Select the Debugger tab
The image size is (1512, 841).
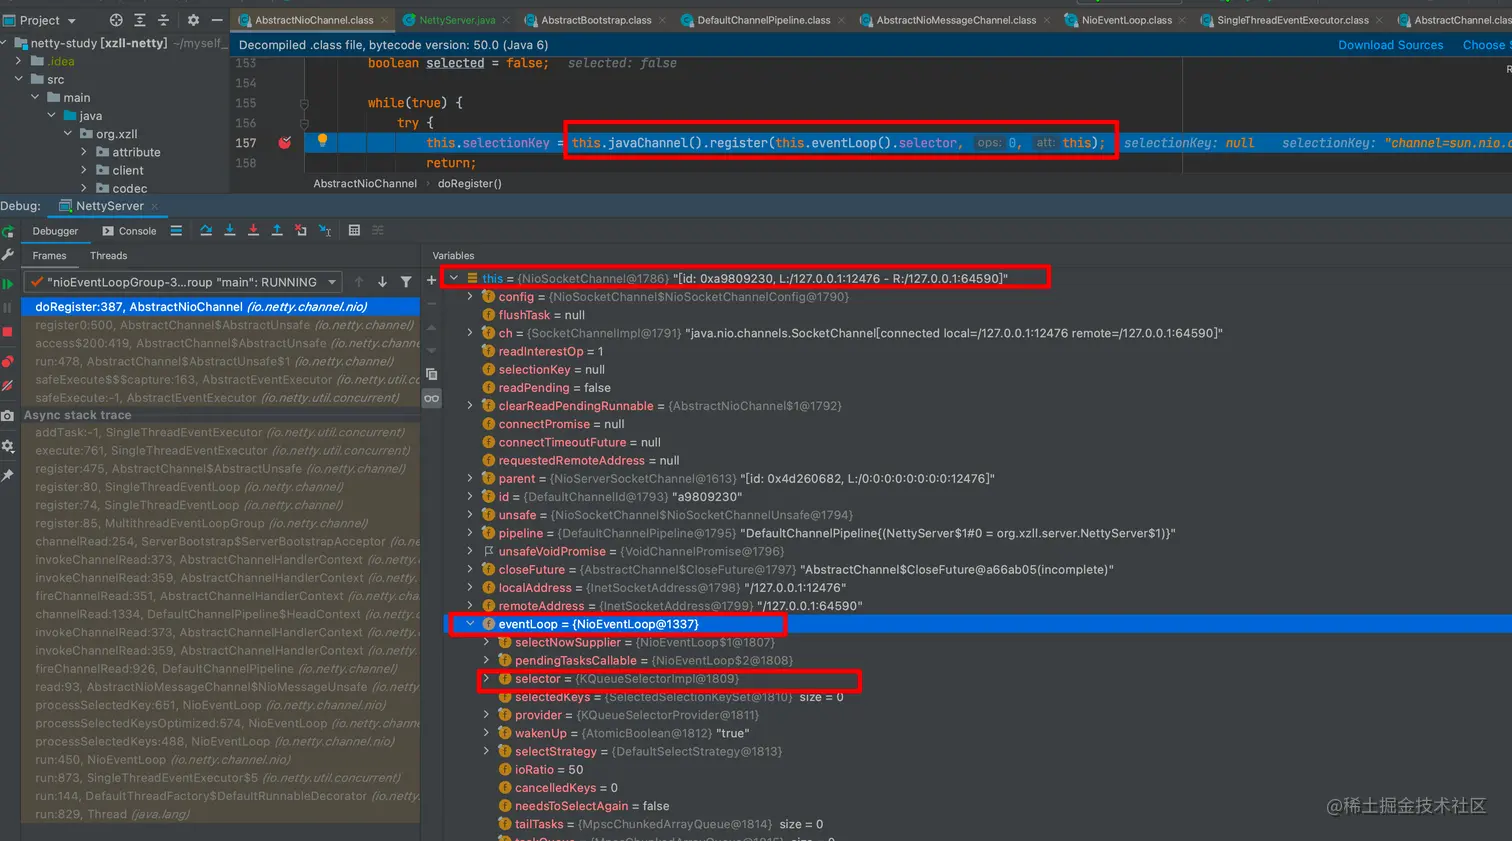(x=55, y=231)
